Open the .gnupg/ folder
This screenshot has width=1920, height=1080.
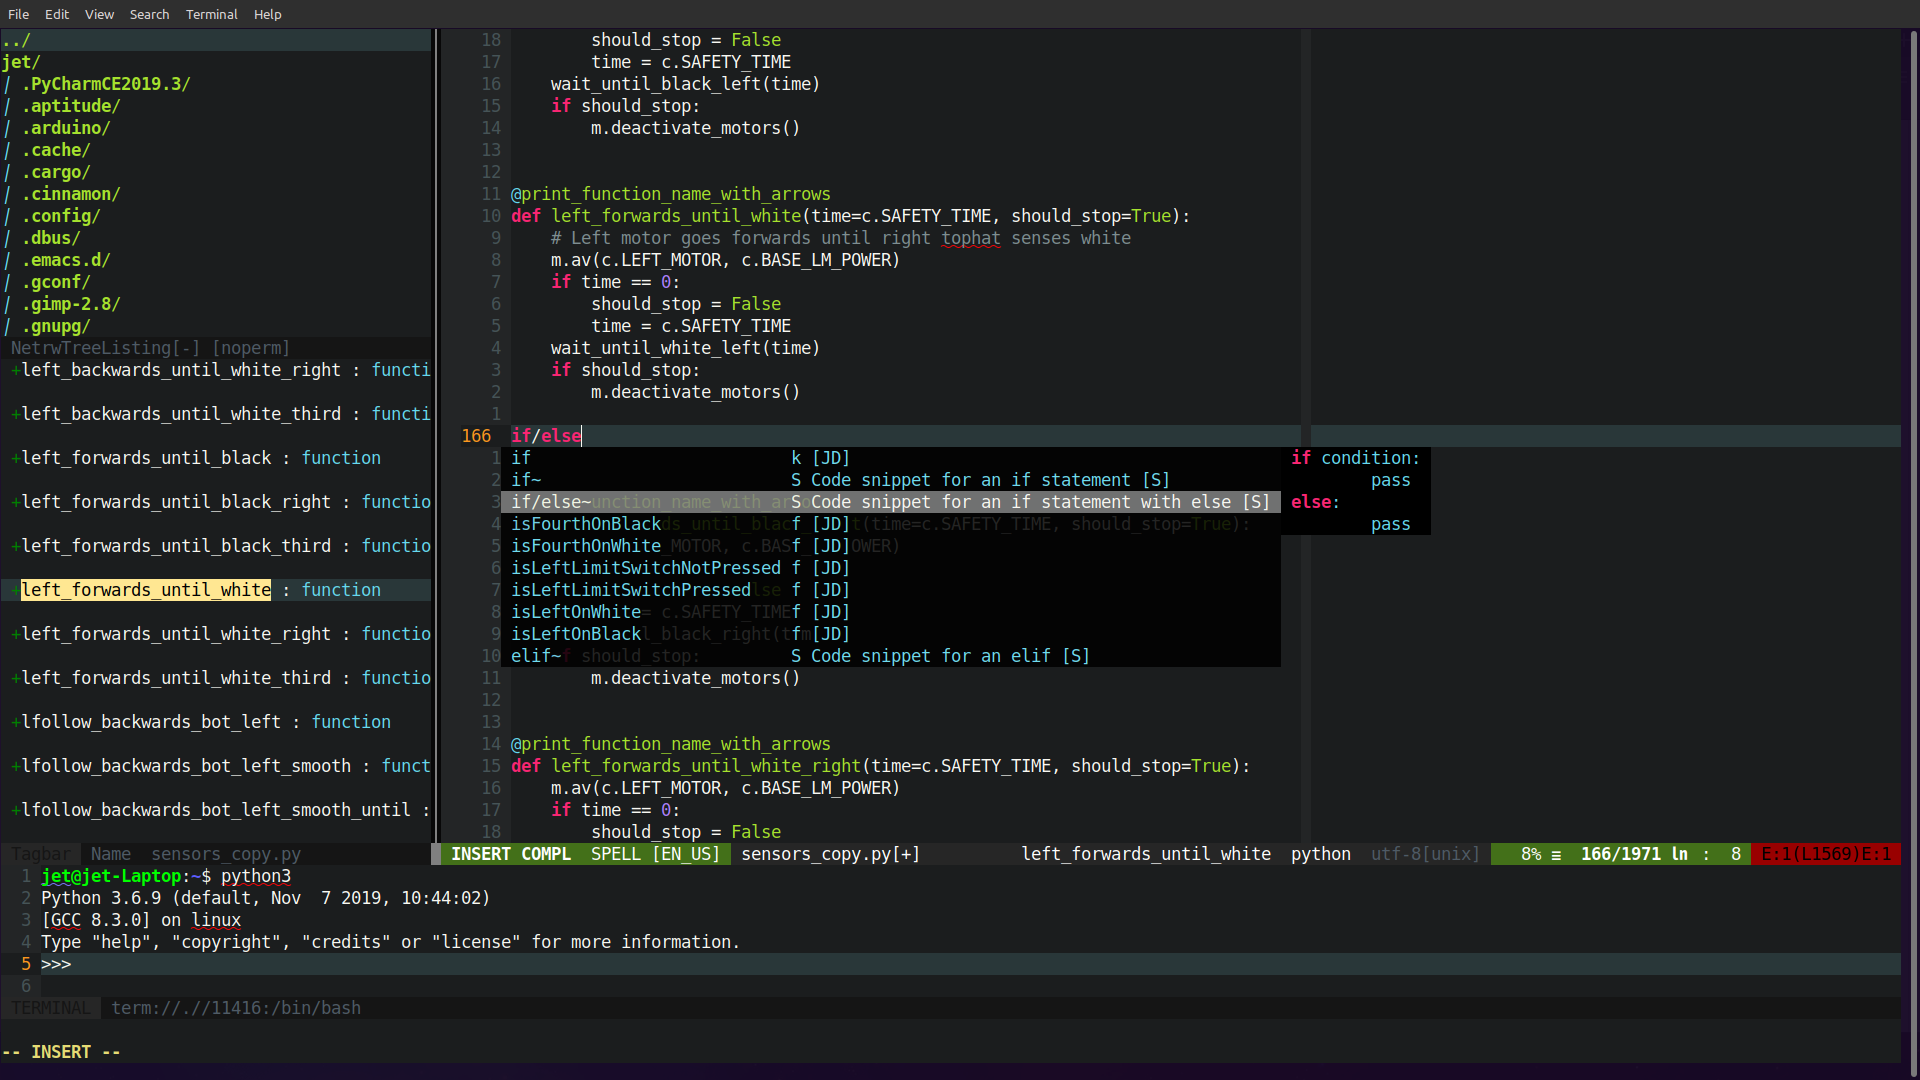(x=56, y=326)
